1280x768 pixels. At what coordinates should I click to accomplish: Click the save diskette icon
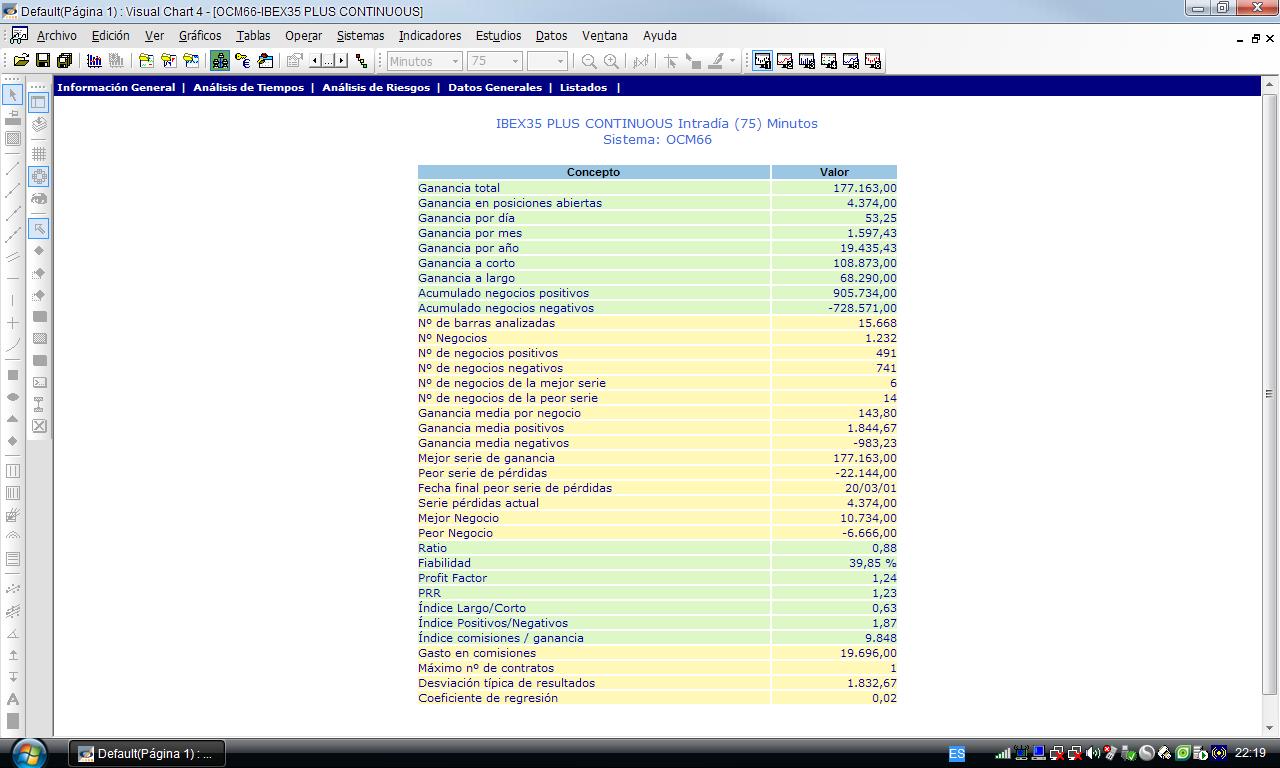tap(43, 61)
